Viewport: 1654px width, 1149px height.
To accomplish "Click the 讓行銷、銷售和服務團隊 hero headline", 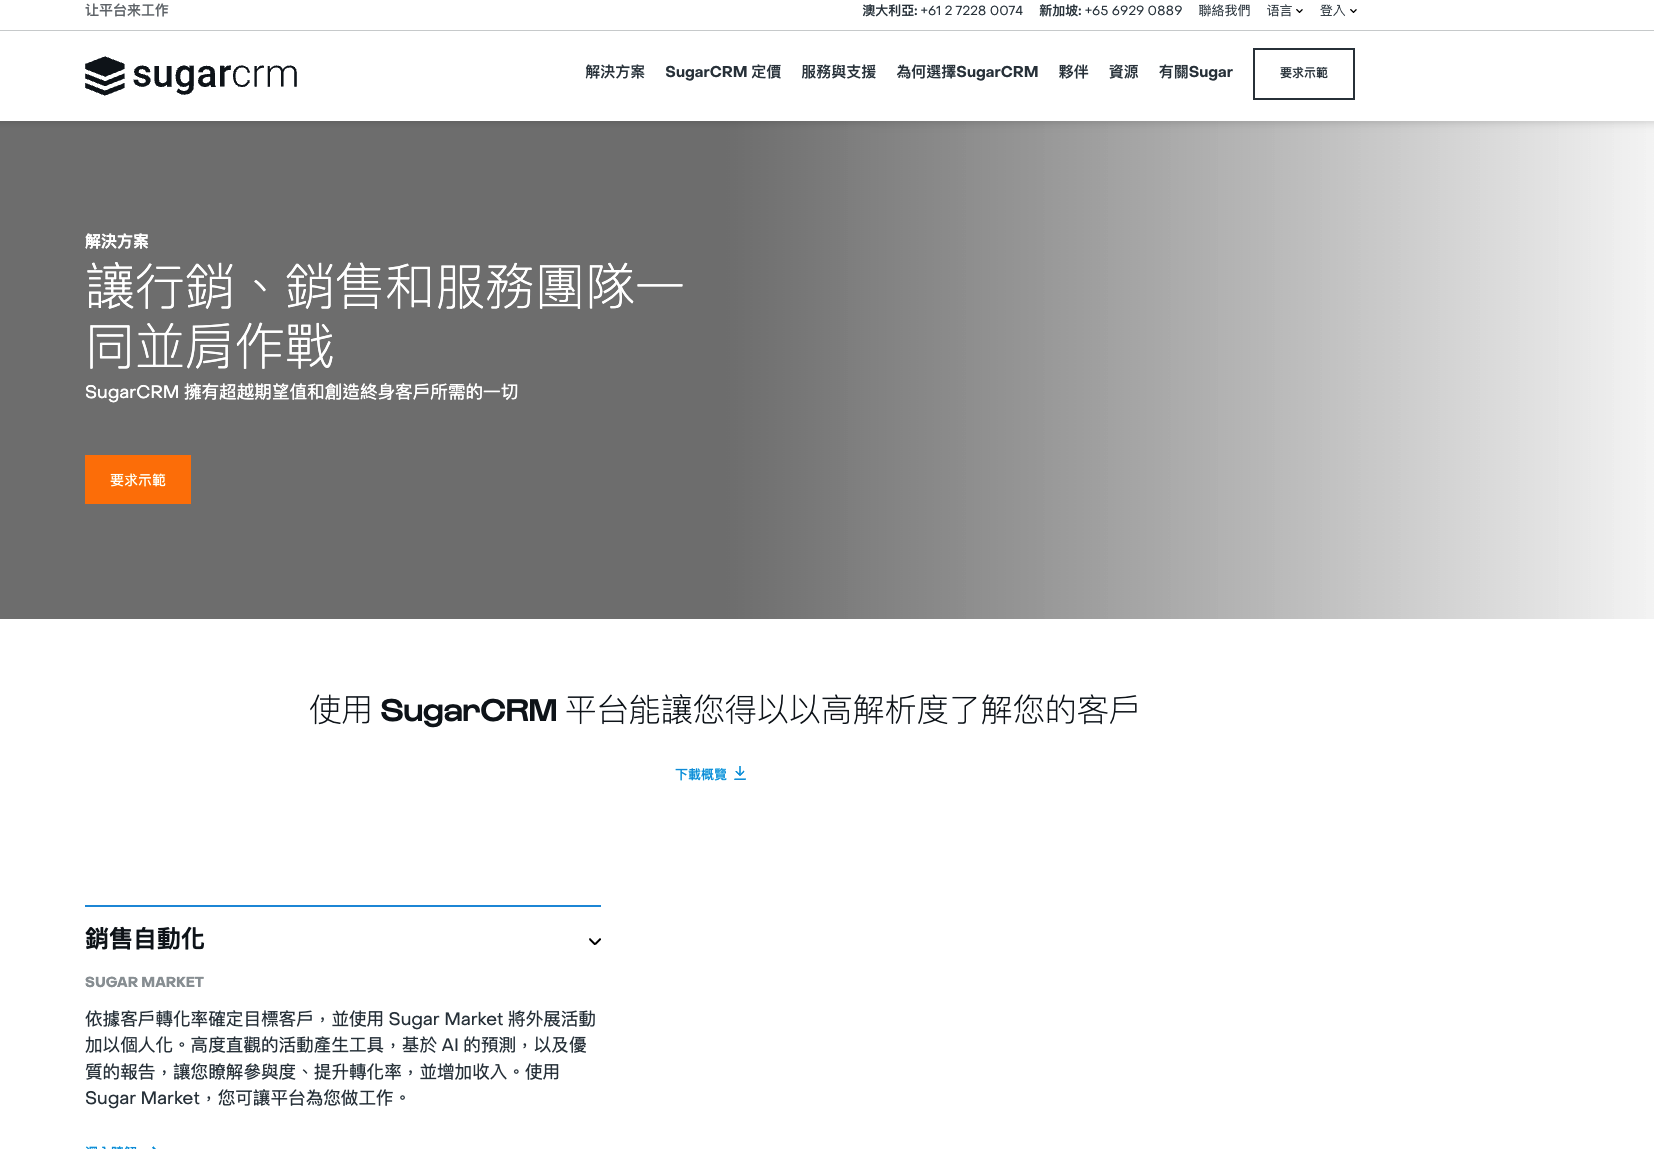I will tap(385, 316).
